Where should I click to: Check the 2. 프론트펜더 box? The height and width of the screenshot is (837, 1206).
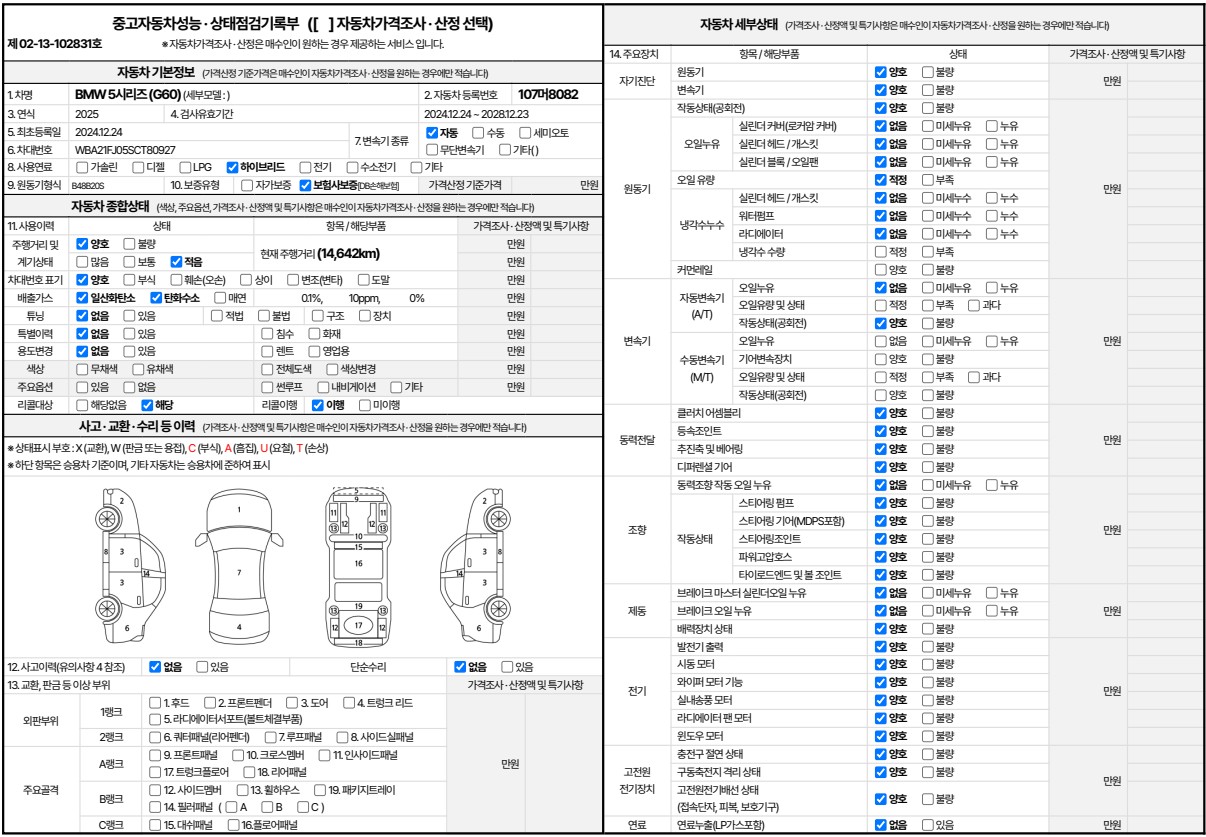tap(210, 703)
